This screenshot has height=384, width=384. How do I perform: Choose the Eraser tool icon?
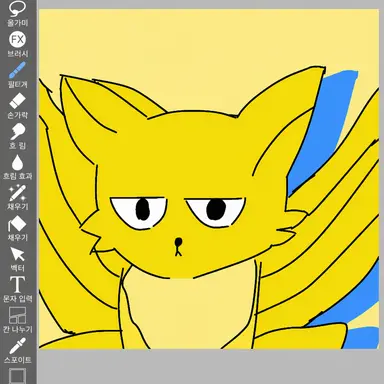click(17, 101)
